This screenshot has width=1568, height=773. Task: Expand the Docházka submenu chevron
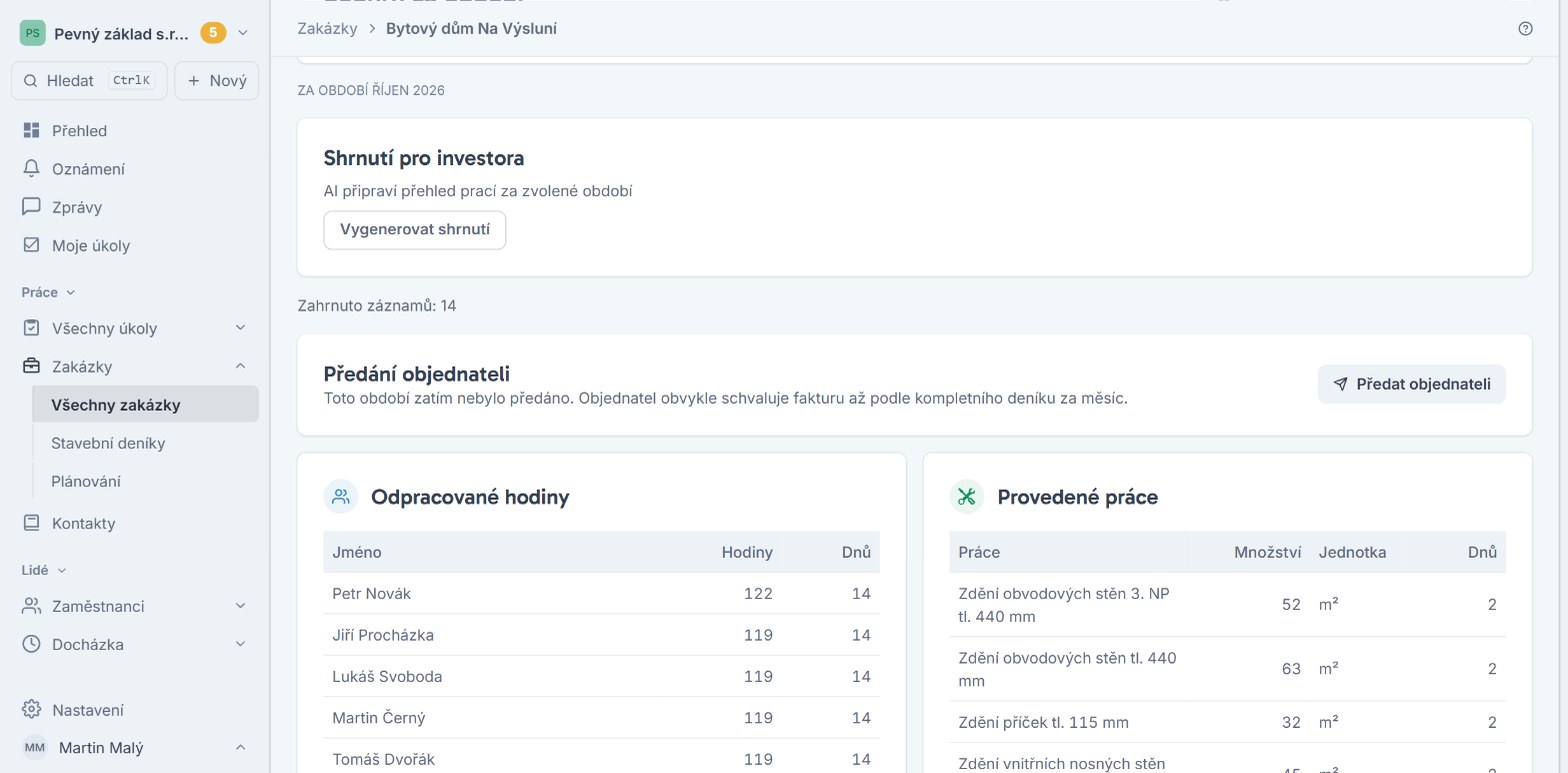(x=241, y=644)
